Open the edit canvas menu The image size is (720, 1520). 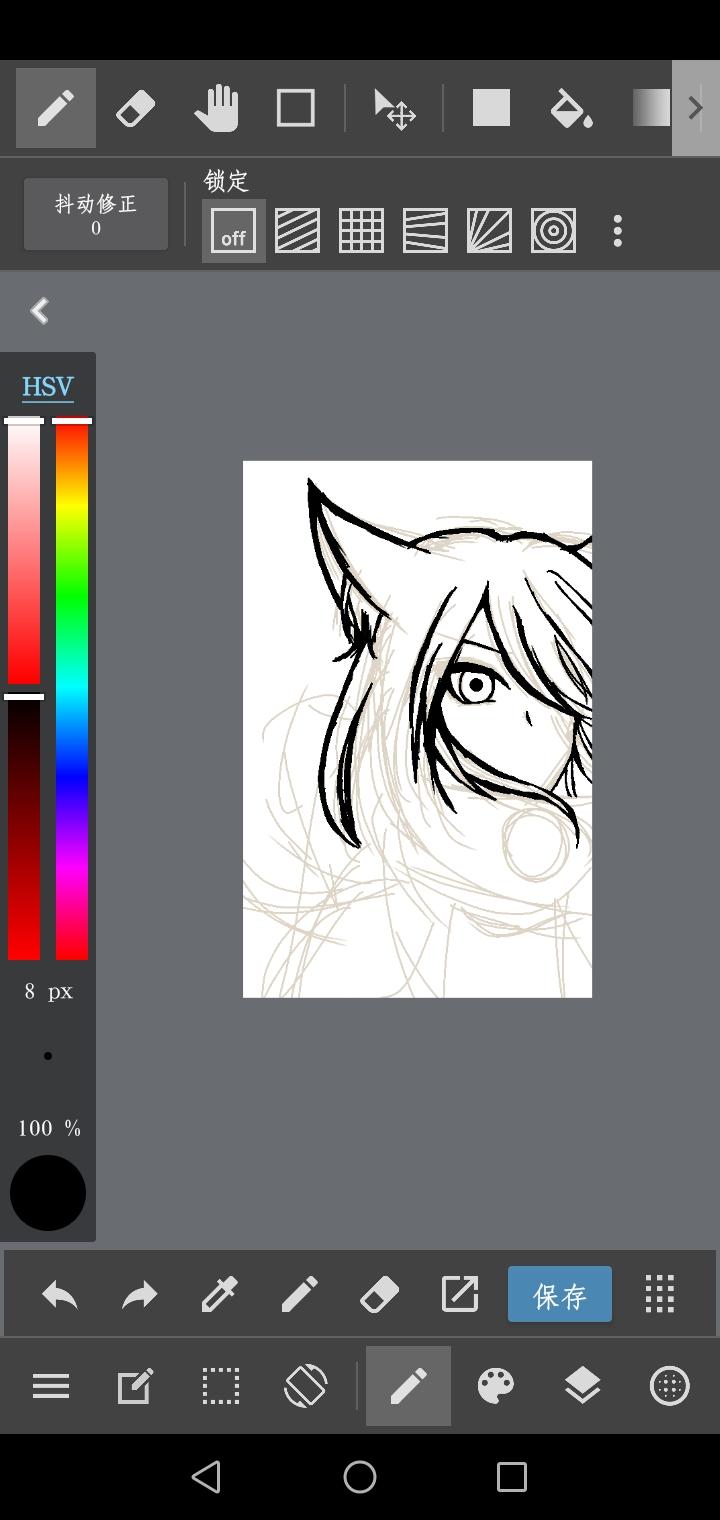pos(135,1386)
